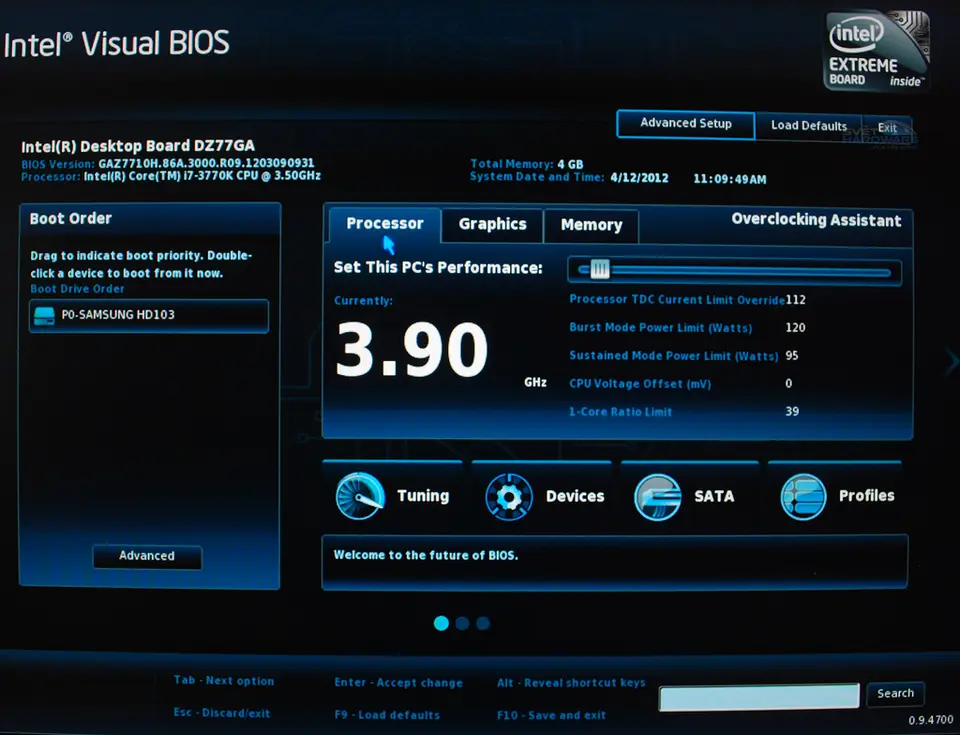The image size is (960, 735).
Task: Switch to the Processor tab
Action: tap(385, 224)
